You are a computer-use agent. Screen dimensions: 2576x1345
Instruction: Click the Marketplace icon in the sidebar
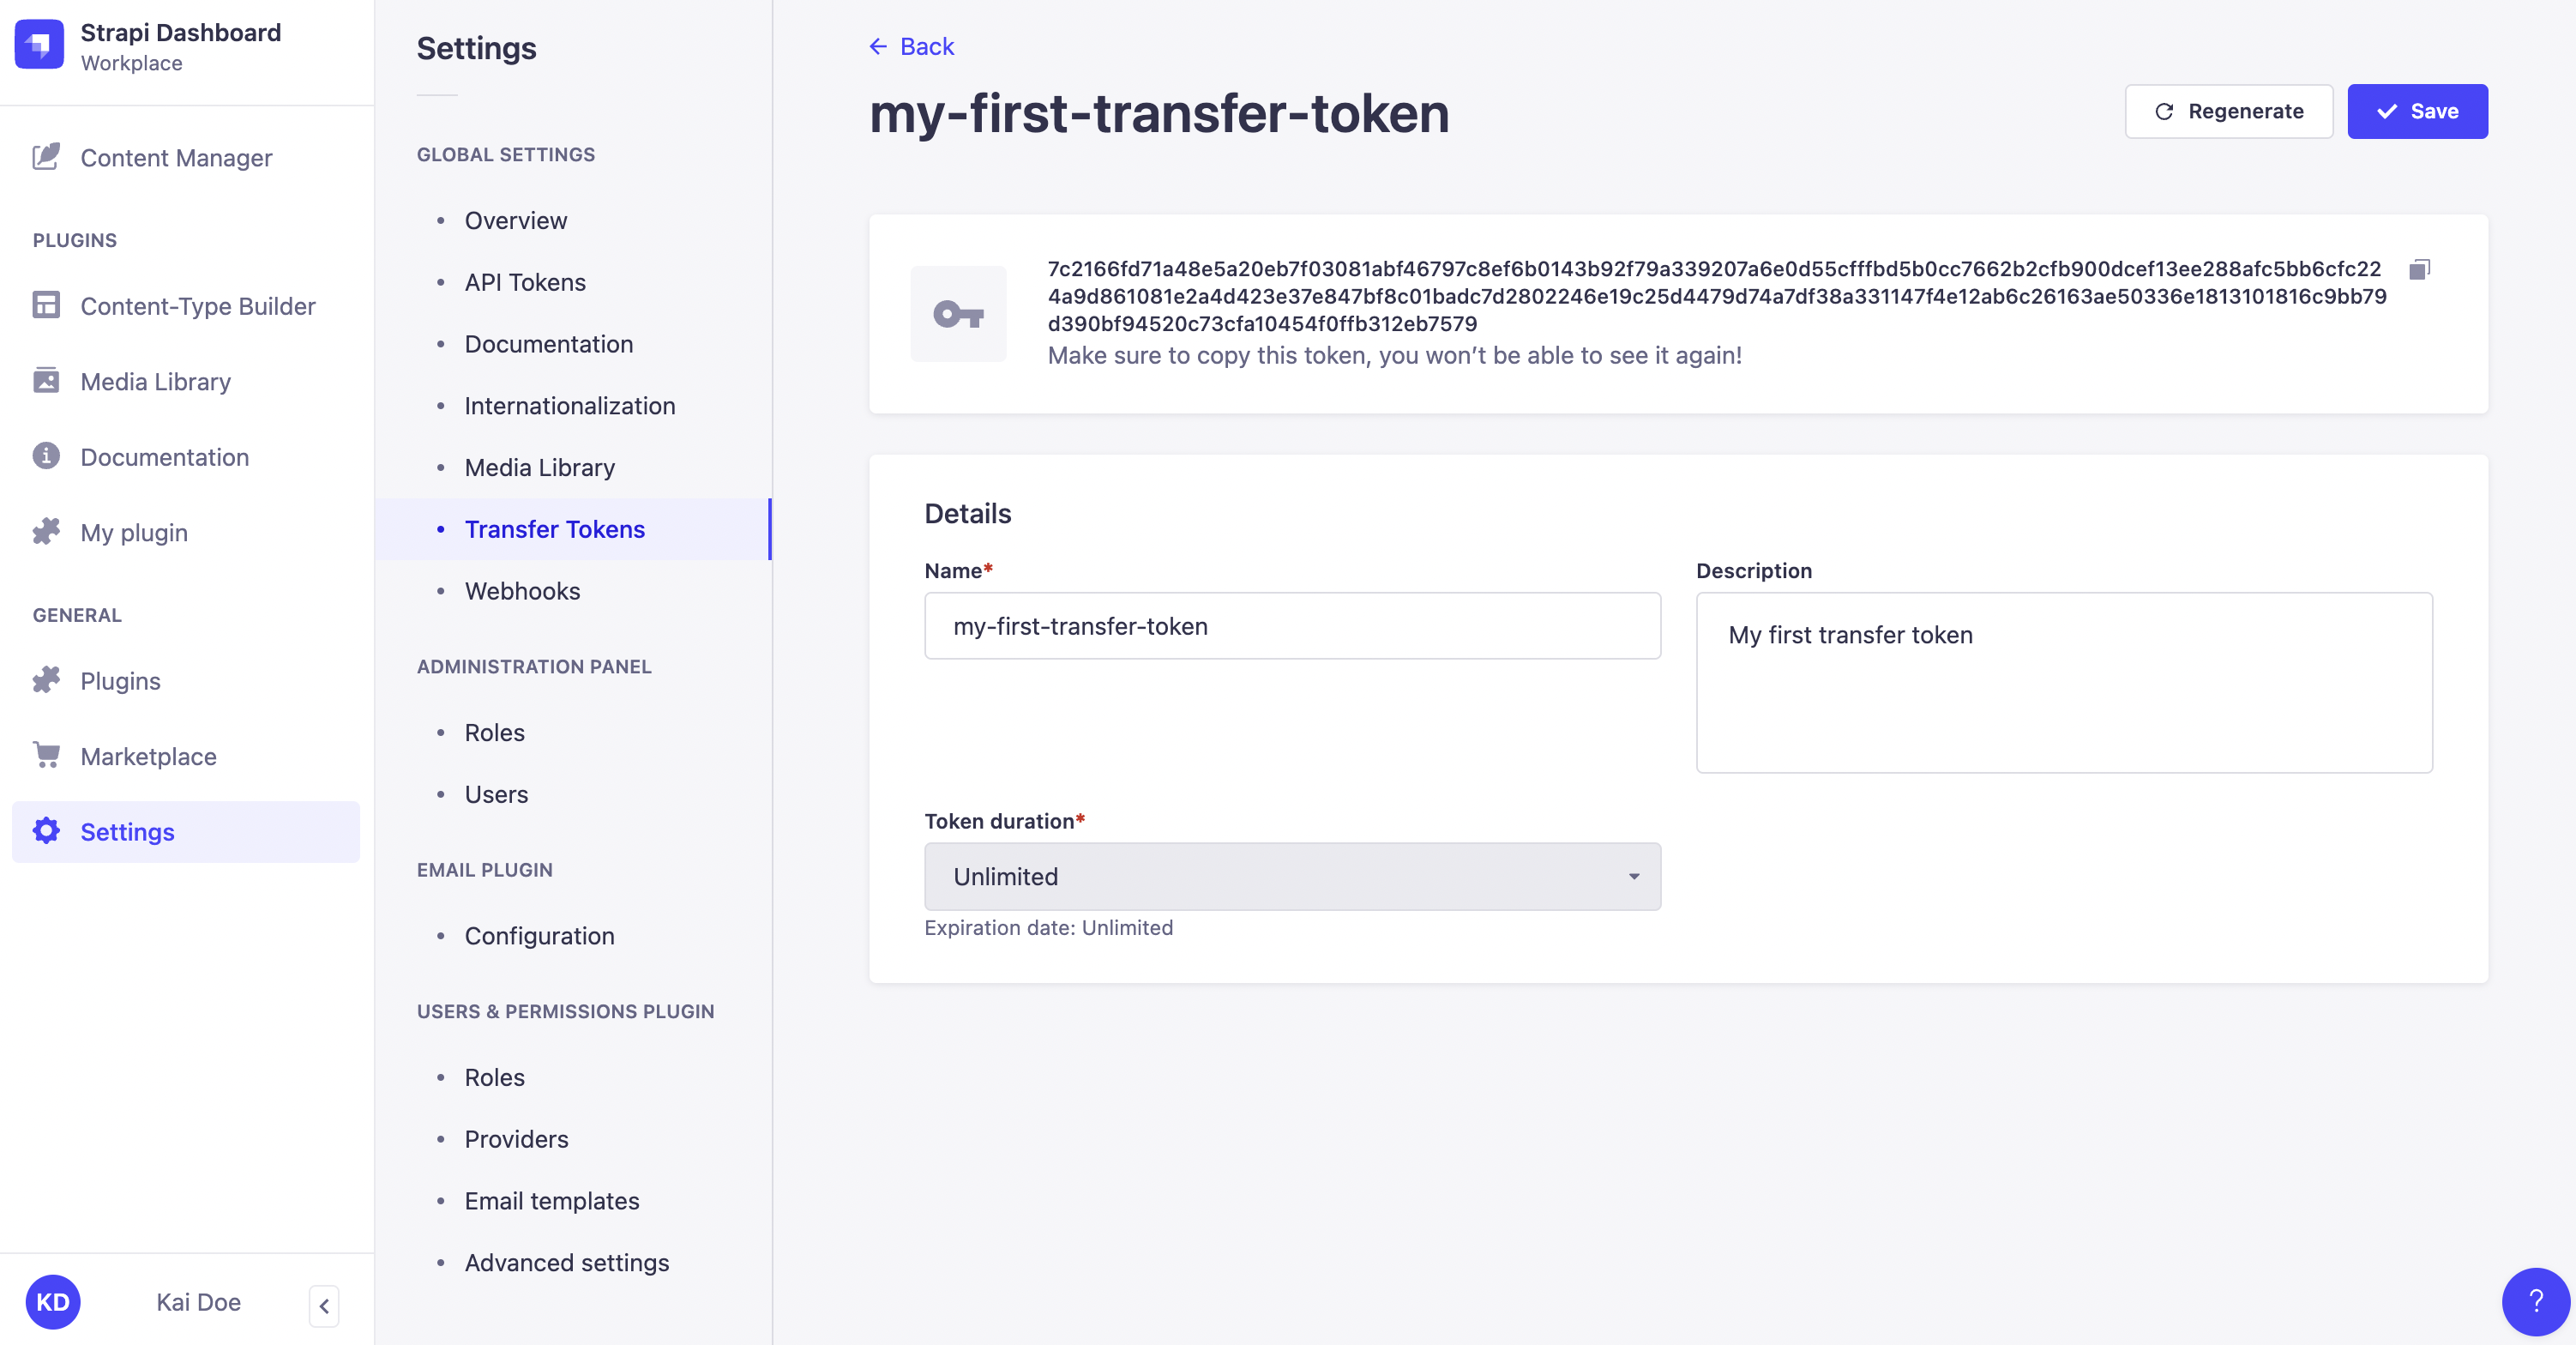[x=48, y=755]
